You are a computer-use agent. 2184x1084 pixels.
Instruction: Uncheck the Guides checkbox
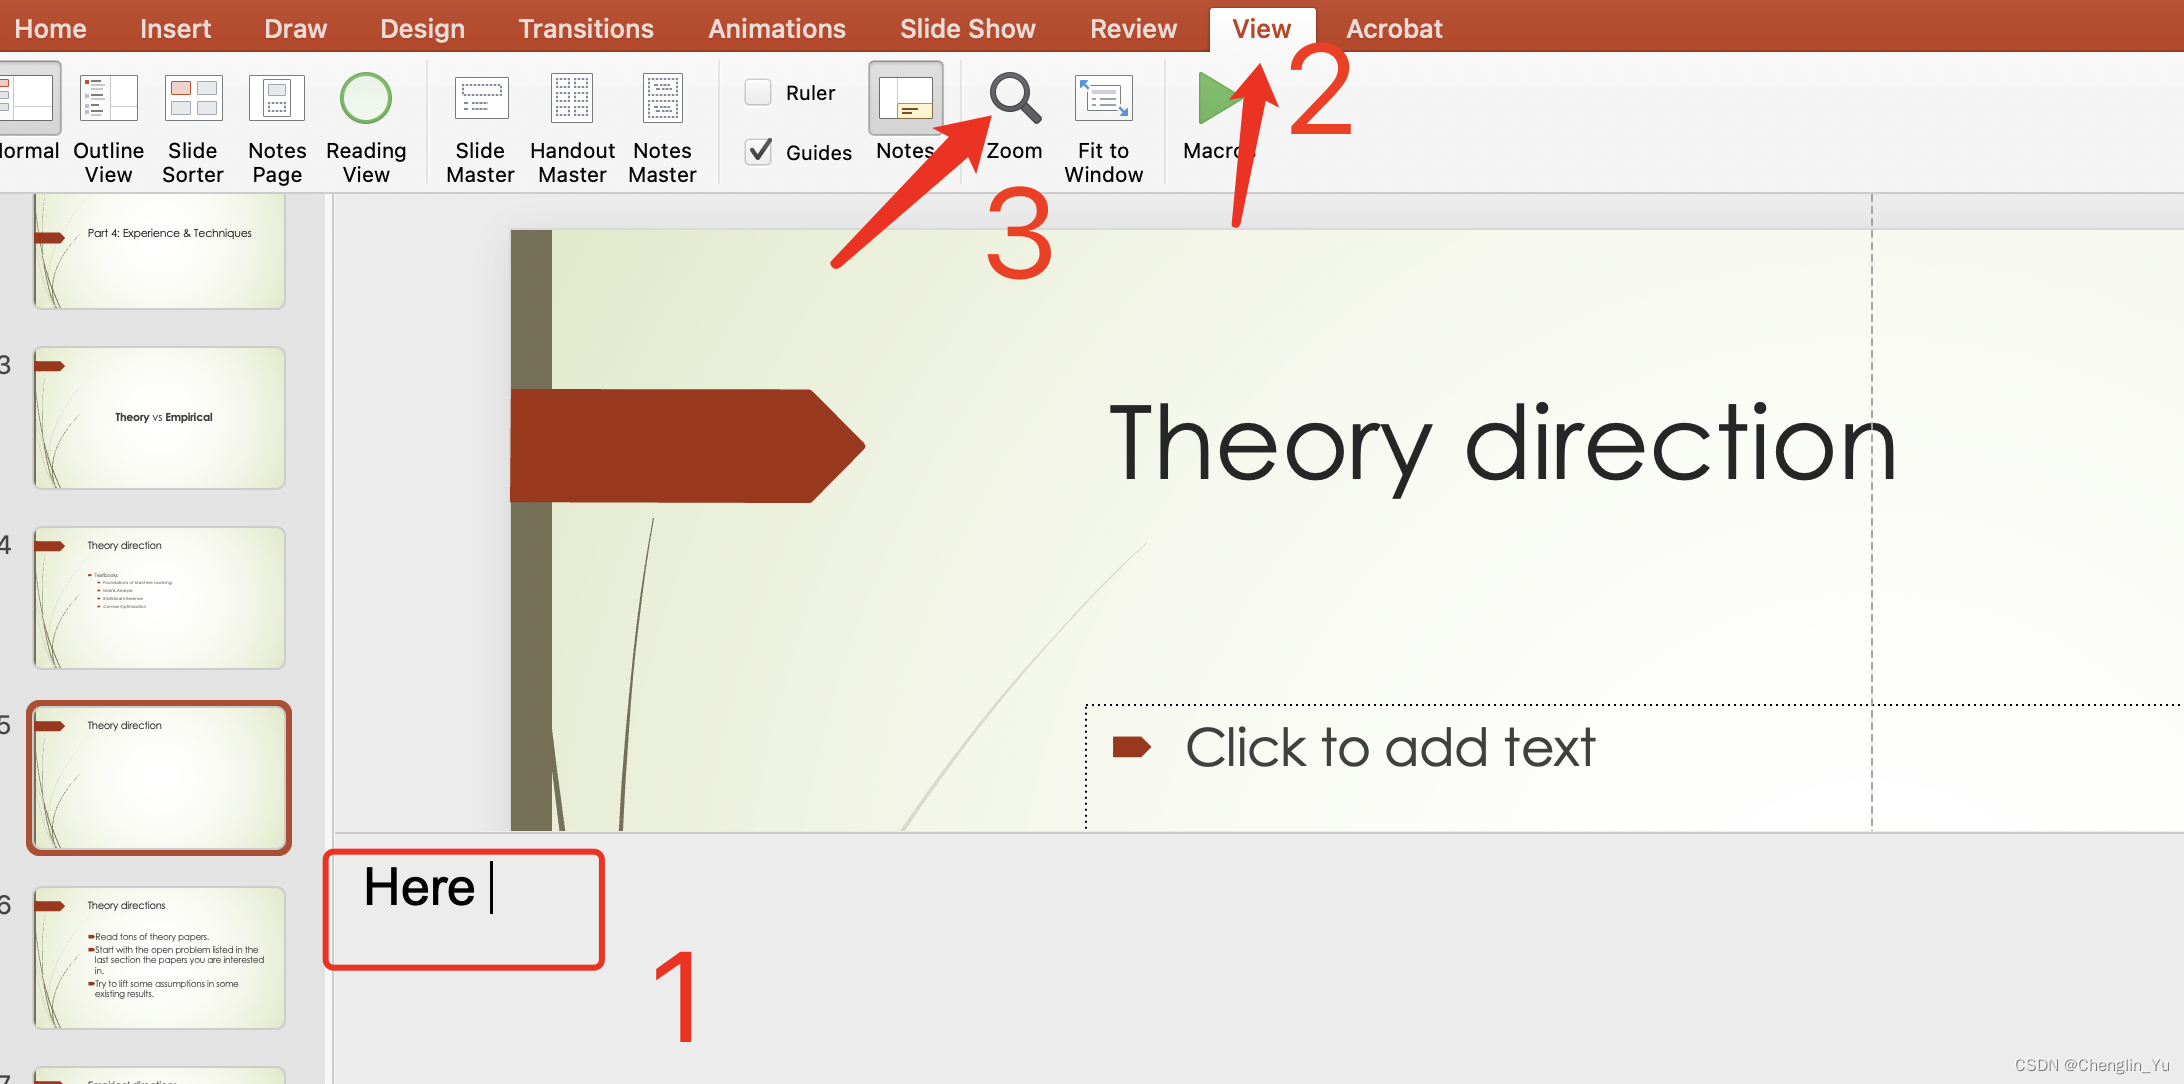(759, 152)
